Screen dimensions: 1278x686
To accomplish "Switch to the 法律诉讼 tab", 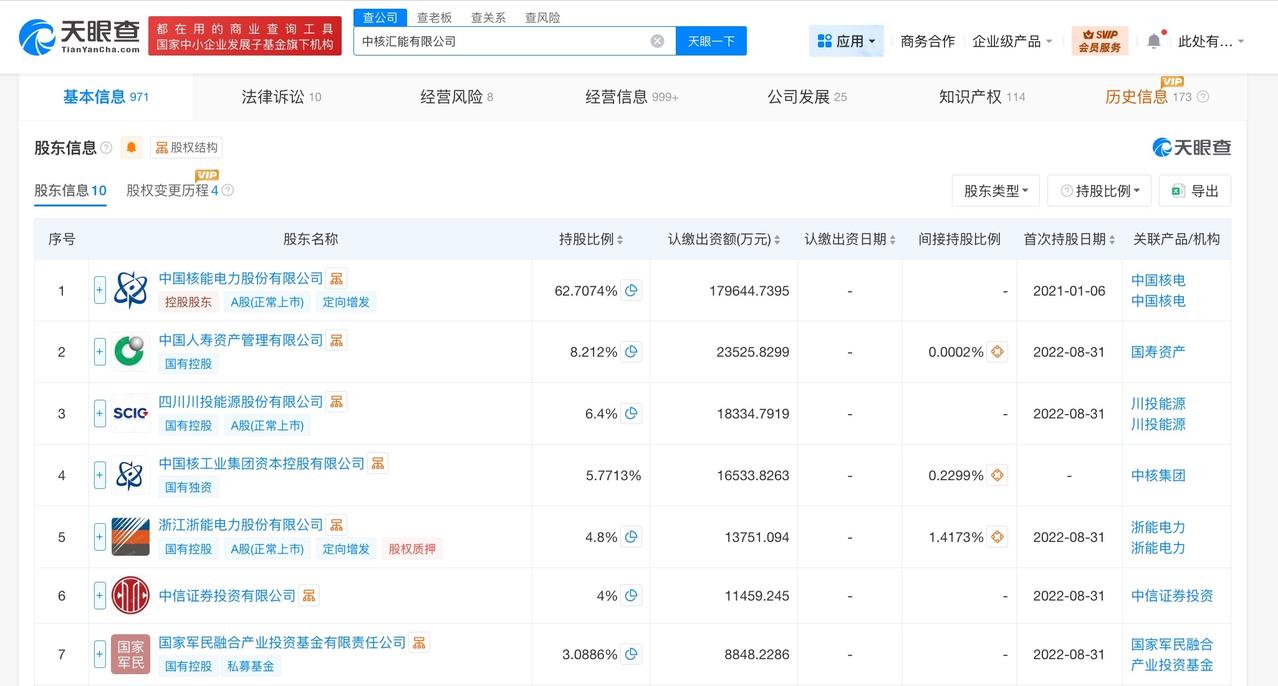I will (x=281, y=97).
